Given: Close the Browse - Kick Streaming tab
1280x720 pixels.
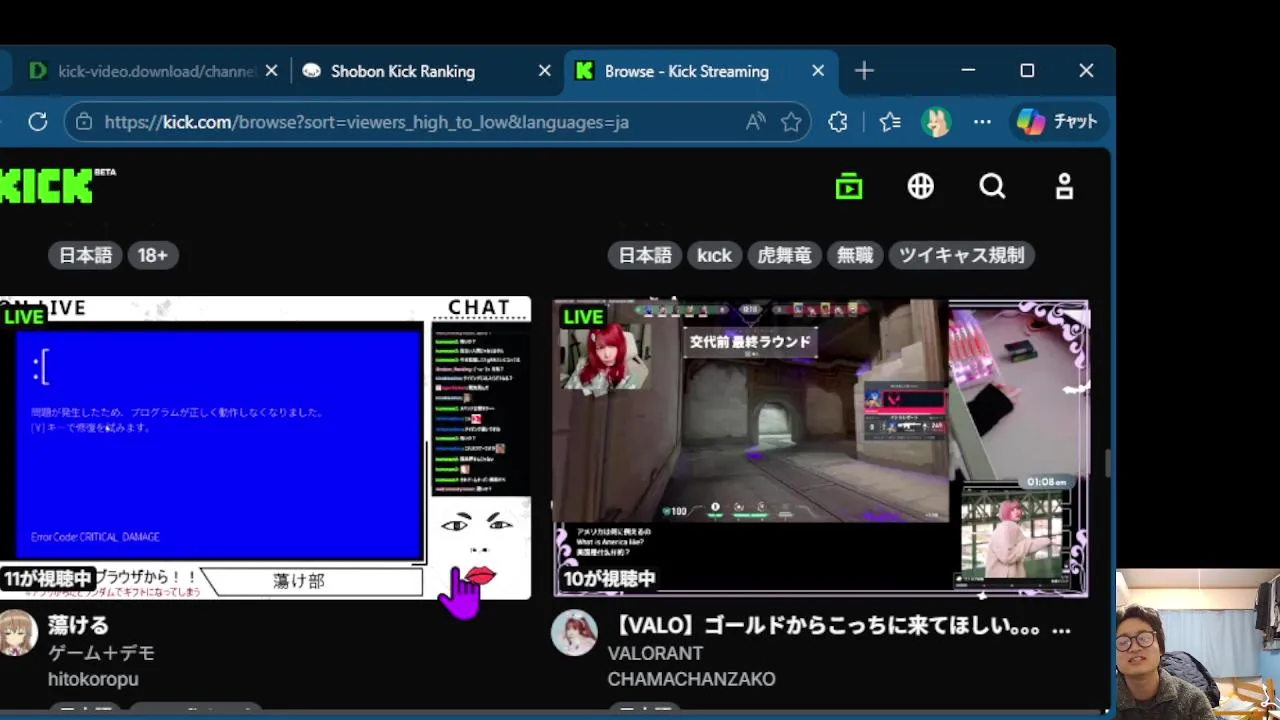Looking at the screenshot, I should pos(818,71).
